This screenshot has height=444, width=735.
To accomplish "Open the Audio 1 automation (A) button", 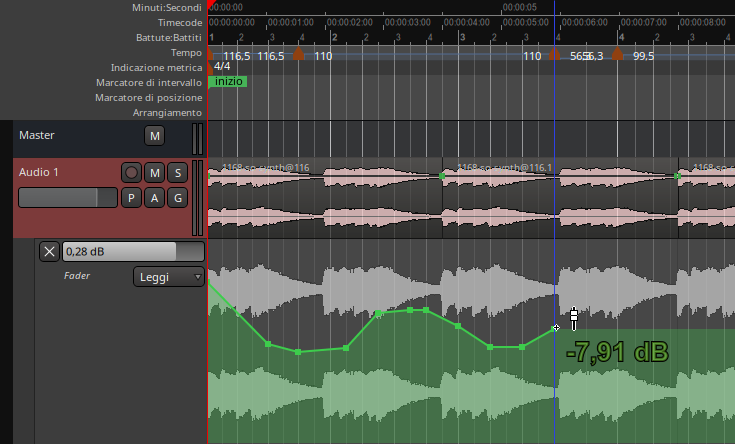I will [x=154, y=198].
